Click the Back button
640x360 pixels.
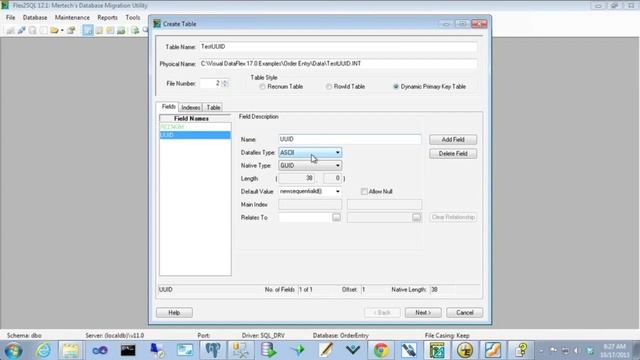[382, 313]
